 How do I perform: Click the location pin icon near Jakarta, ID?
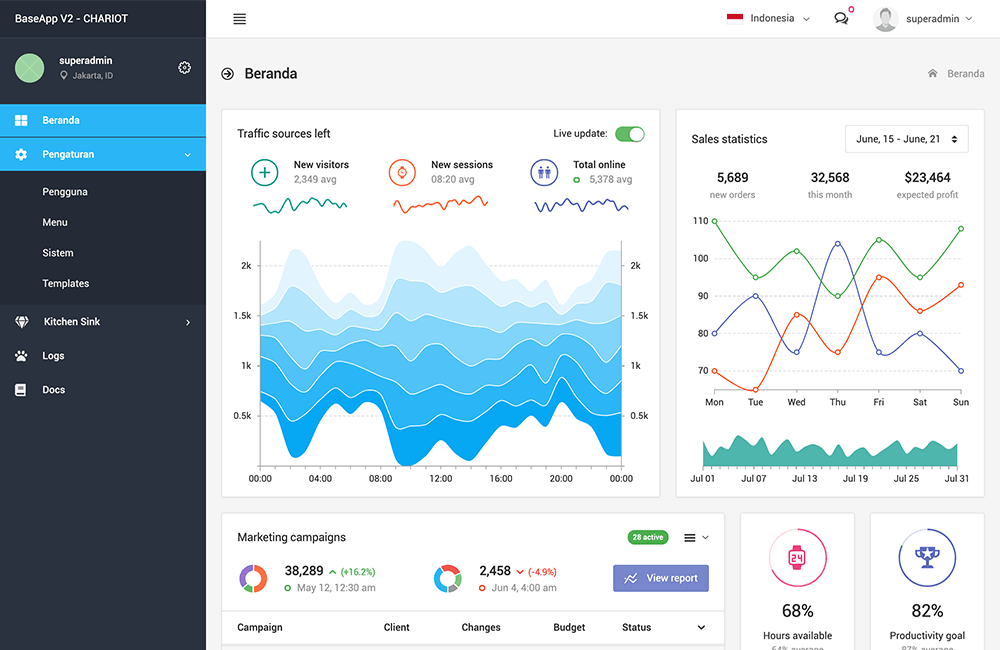(x=64, y=75)
